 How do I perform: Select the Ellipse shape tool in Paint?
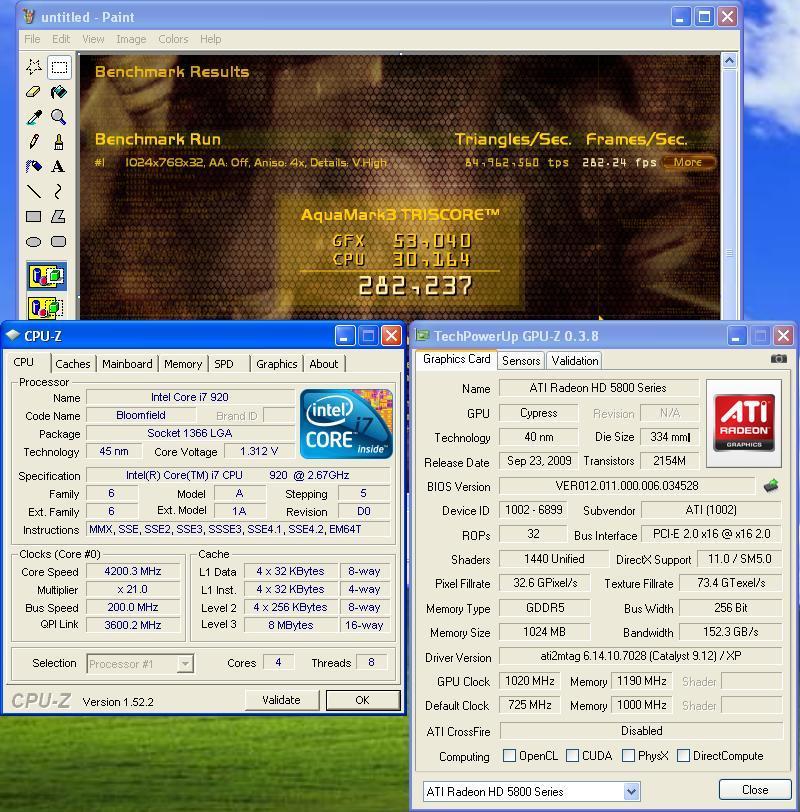[34, 241]
